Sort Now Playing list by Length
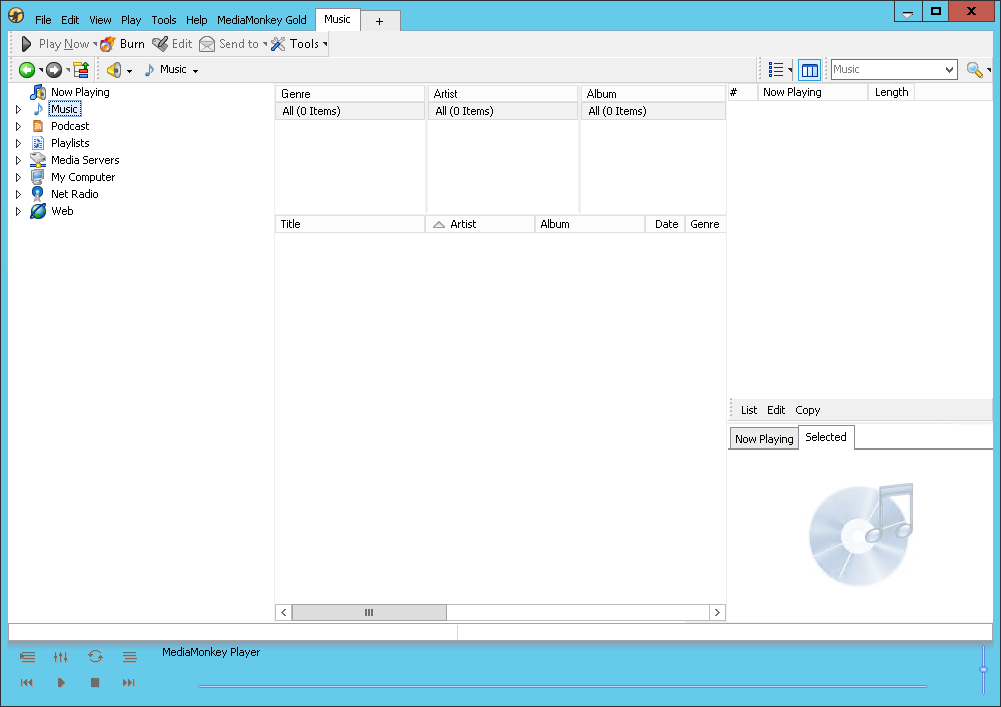 [891, 92]
